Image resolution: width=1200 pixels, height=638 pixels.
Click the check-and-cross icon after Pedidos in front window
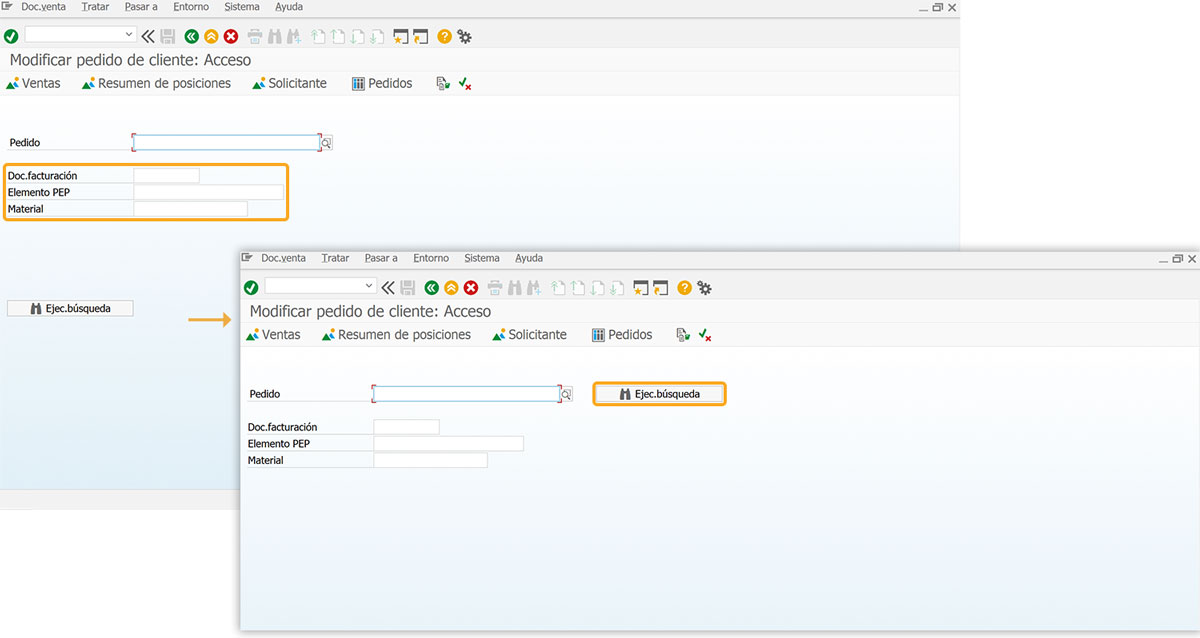705,335
